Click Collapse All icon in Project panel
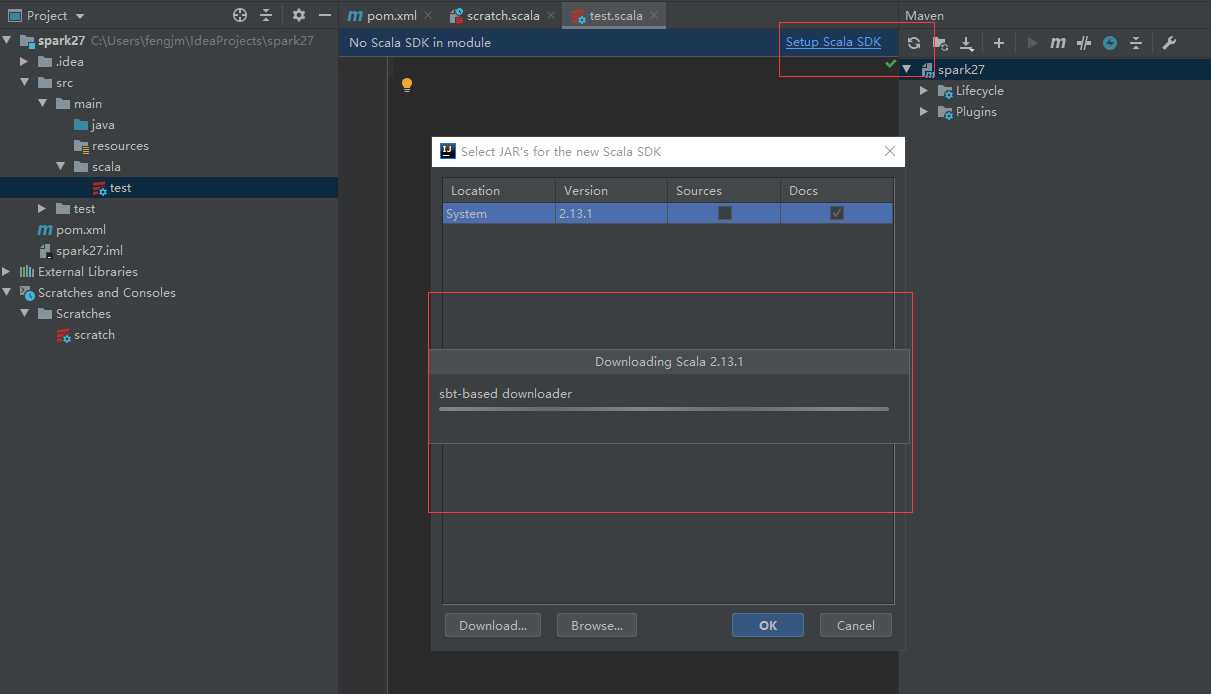This screenshot has width=1211, height=694. pyautogui.click(x=266, y=15)
